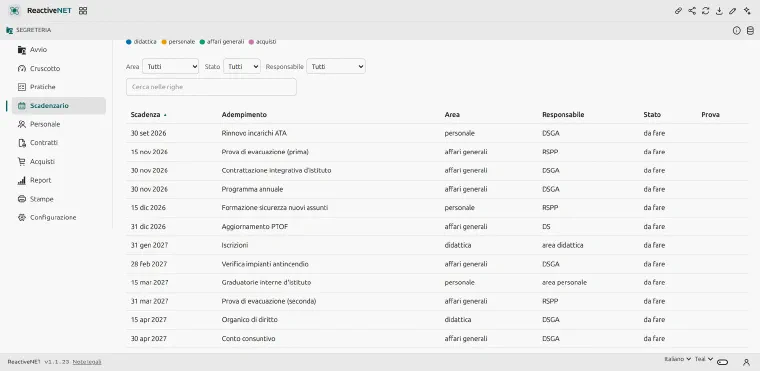Click the 'Organico di diritto' row

[x=437, y=320]
